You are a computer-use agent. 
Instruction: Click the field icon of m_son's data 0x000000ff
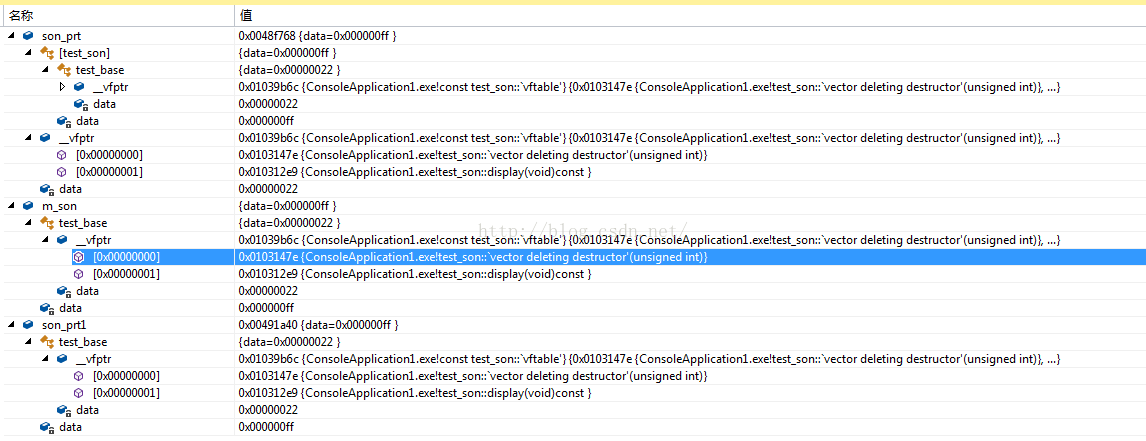[x=46, y=308]
